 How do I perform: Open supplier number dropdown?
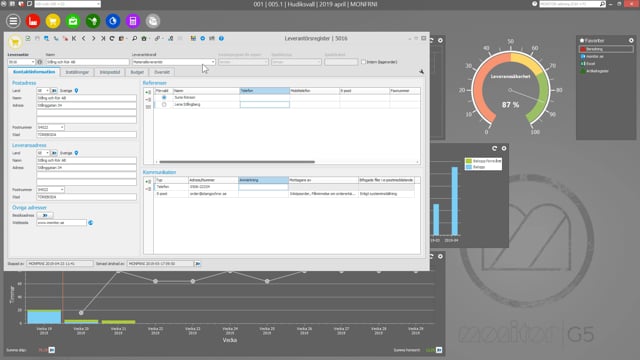click(32, 62)
